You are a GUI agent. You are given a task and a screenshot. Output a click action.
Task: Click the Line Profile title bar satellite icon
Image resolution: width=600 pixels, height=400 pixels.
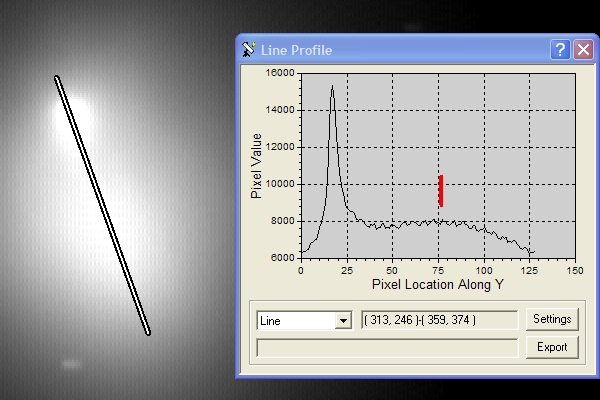tap(248, 50)
